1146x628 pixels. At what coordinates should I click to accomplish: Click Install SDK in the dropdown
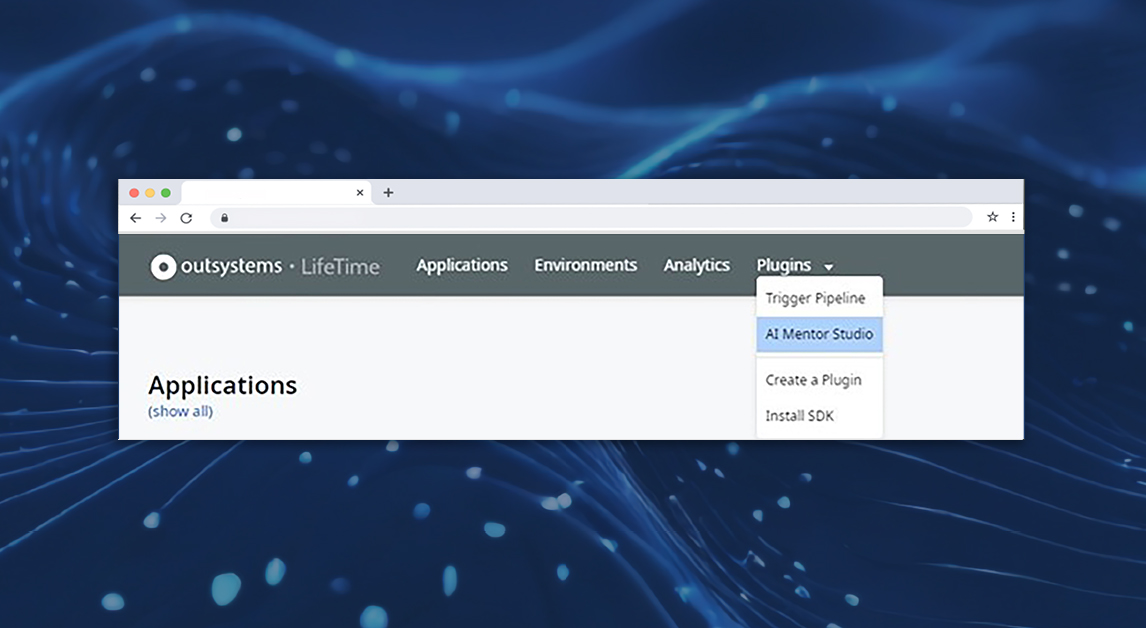pyautogui.click(x=801, y=415)
